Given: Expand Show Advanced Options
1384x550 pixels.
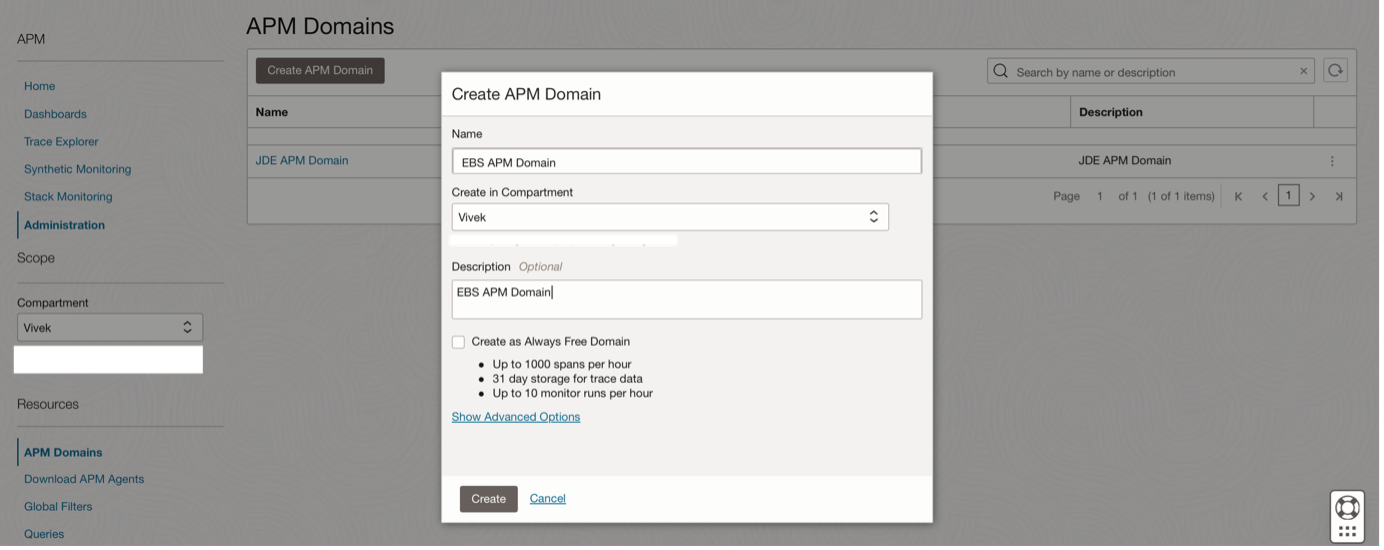Looking at the screenshot, I should click(x=517, y=418).
